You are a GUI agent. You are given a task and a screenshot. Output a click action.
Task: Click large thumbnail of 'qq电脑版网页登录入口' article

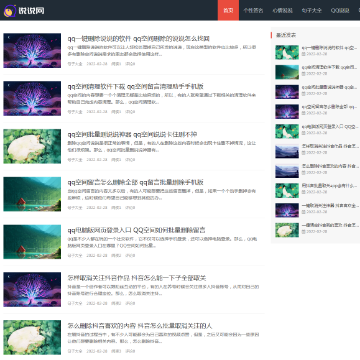coord(32,242)
